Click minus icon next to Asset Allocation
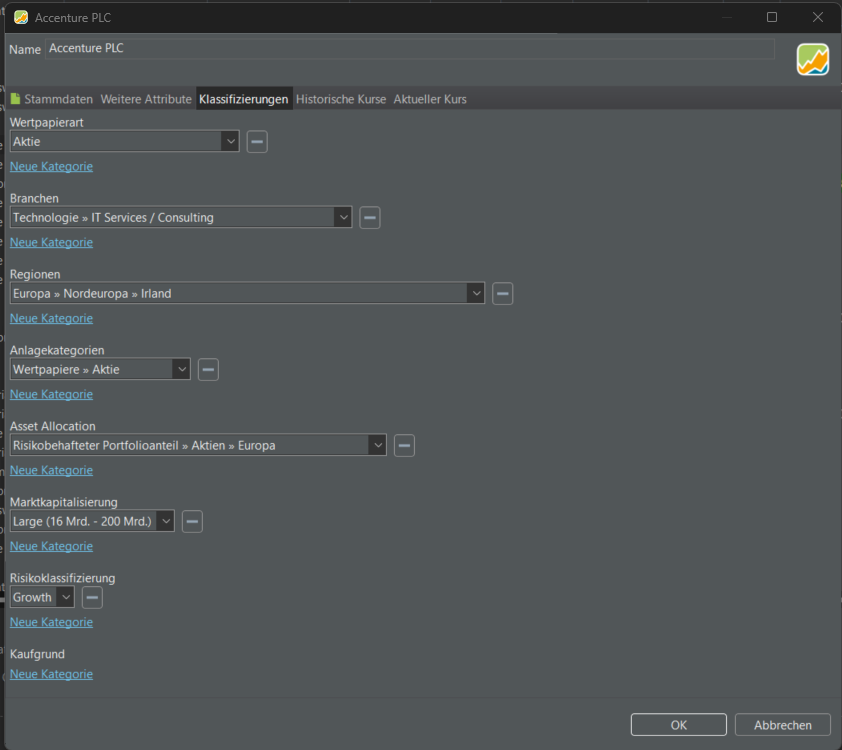Screen dimensions: 842x750 (x=404, y=446)
